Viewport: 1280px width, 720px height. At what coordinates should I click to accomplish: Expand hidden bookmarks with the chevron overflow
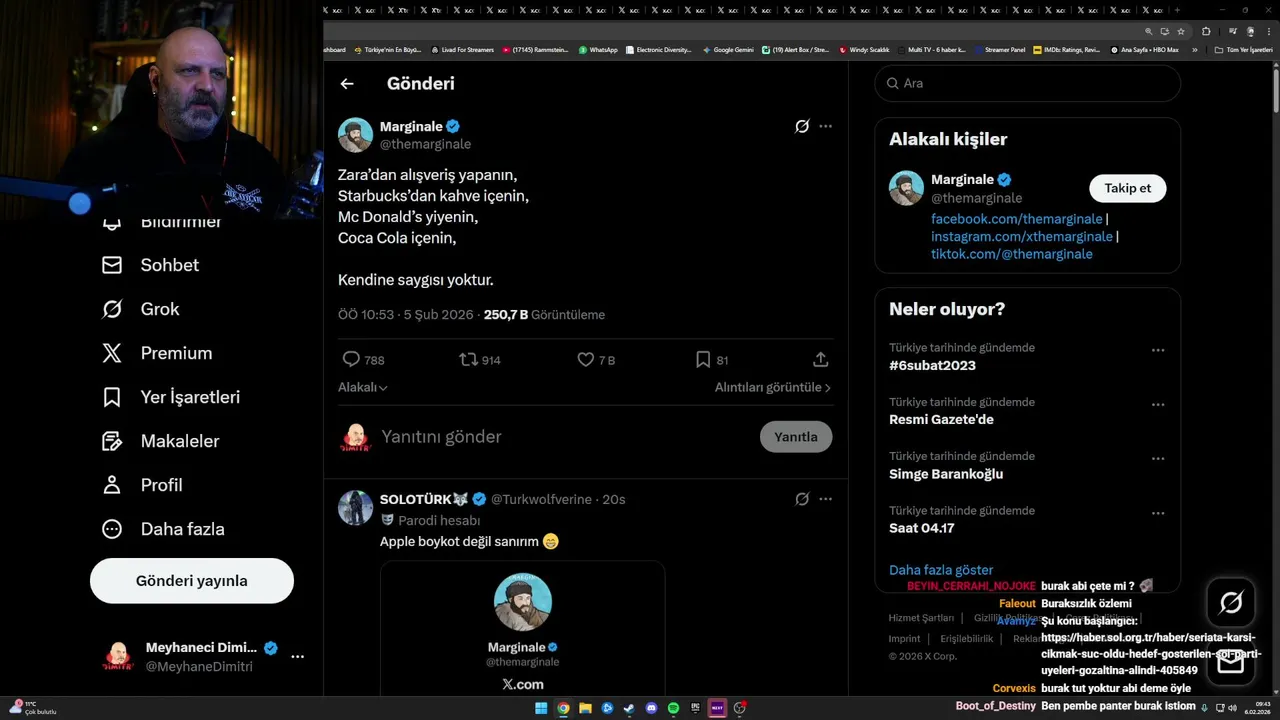click(1194, 49)
